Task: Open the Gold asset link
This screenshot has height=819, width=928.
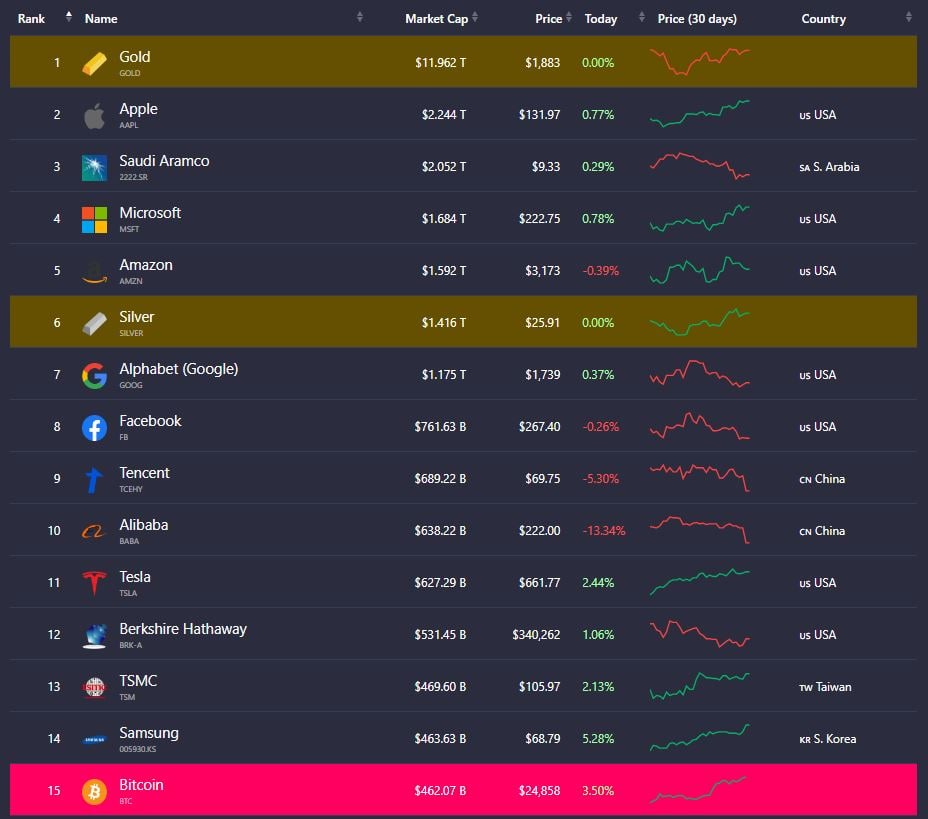Action: (x=134, y=57)
